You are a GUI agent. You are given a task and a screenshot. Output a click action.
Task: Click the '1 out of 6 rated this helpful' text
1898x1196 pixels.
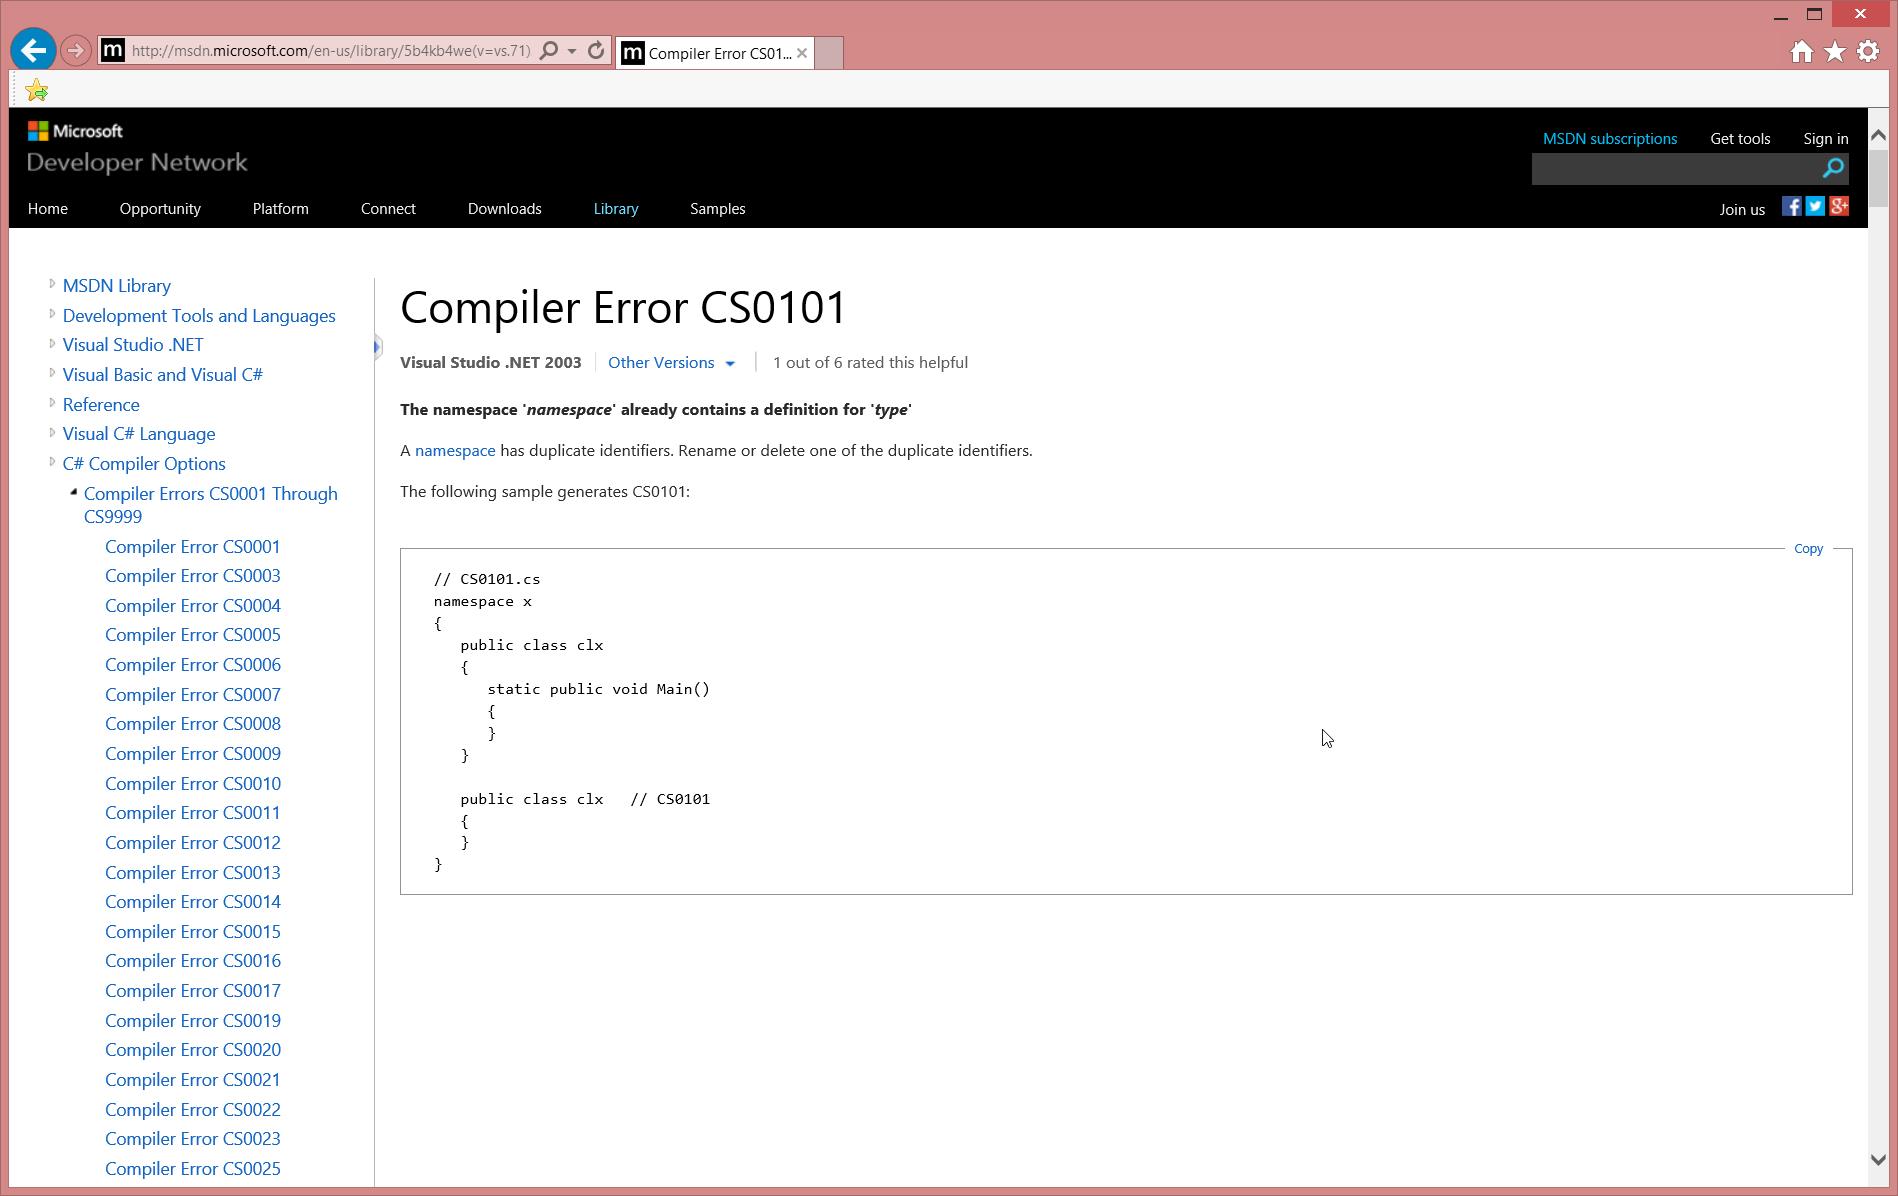tap(870, 362)
